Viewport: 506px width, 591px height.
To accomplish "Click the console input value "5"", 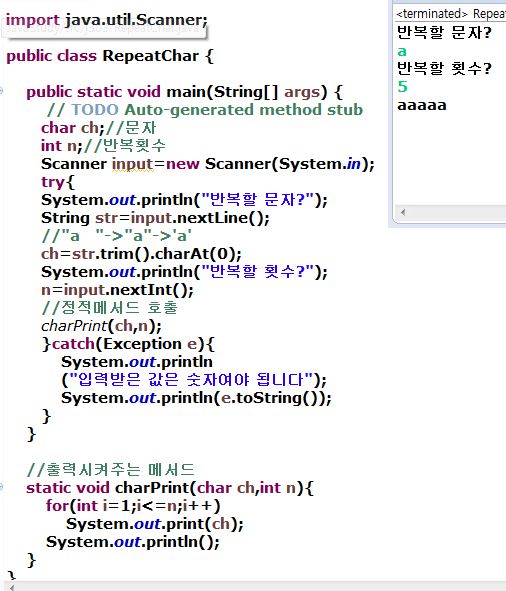I will click(x=403, y=87).
